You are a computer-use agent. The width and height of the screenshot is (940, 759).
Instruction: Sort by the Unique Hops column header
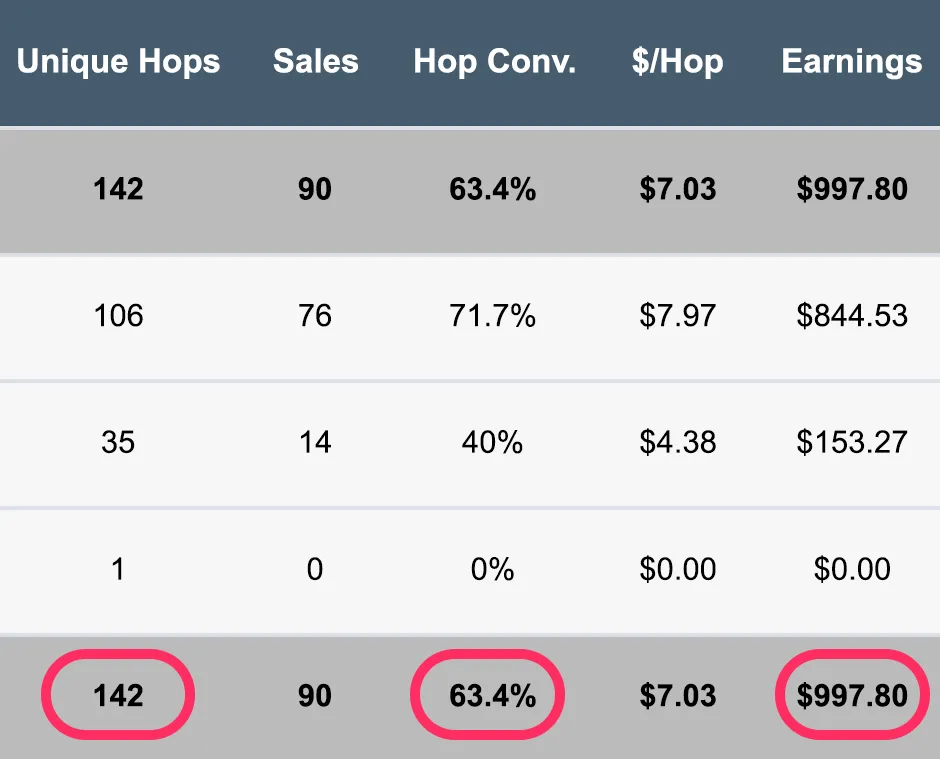tap(118, 62)
